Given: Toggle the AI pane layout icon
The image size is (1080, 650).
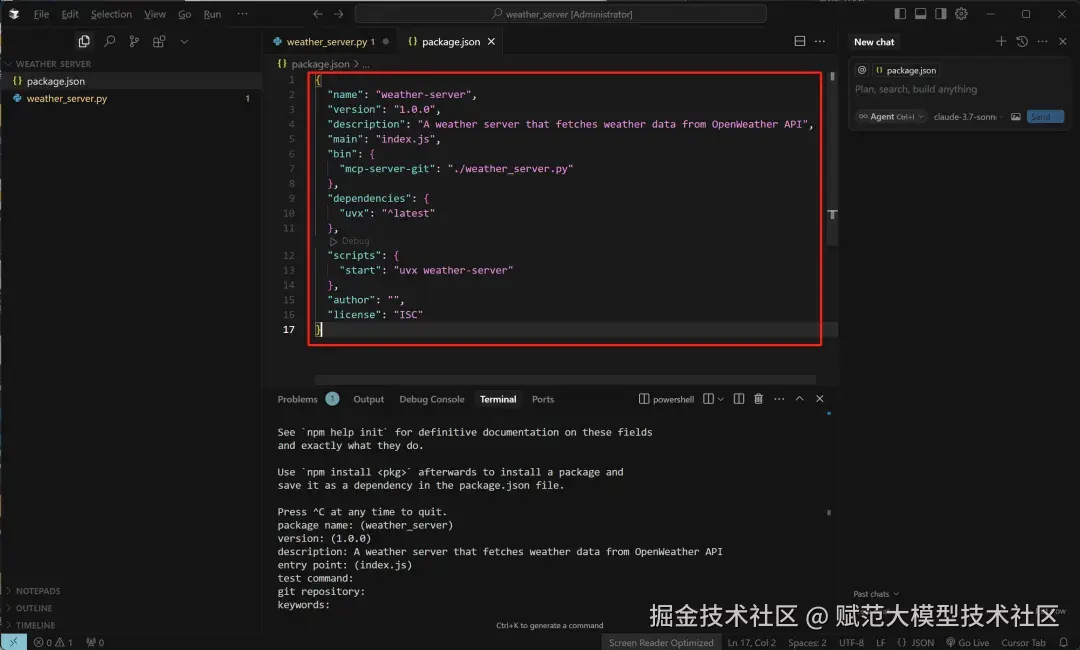Looking at the screenshot, I should point(940,14).
